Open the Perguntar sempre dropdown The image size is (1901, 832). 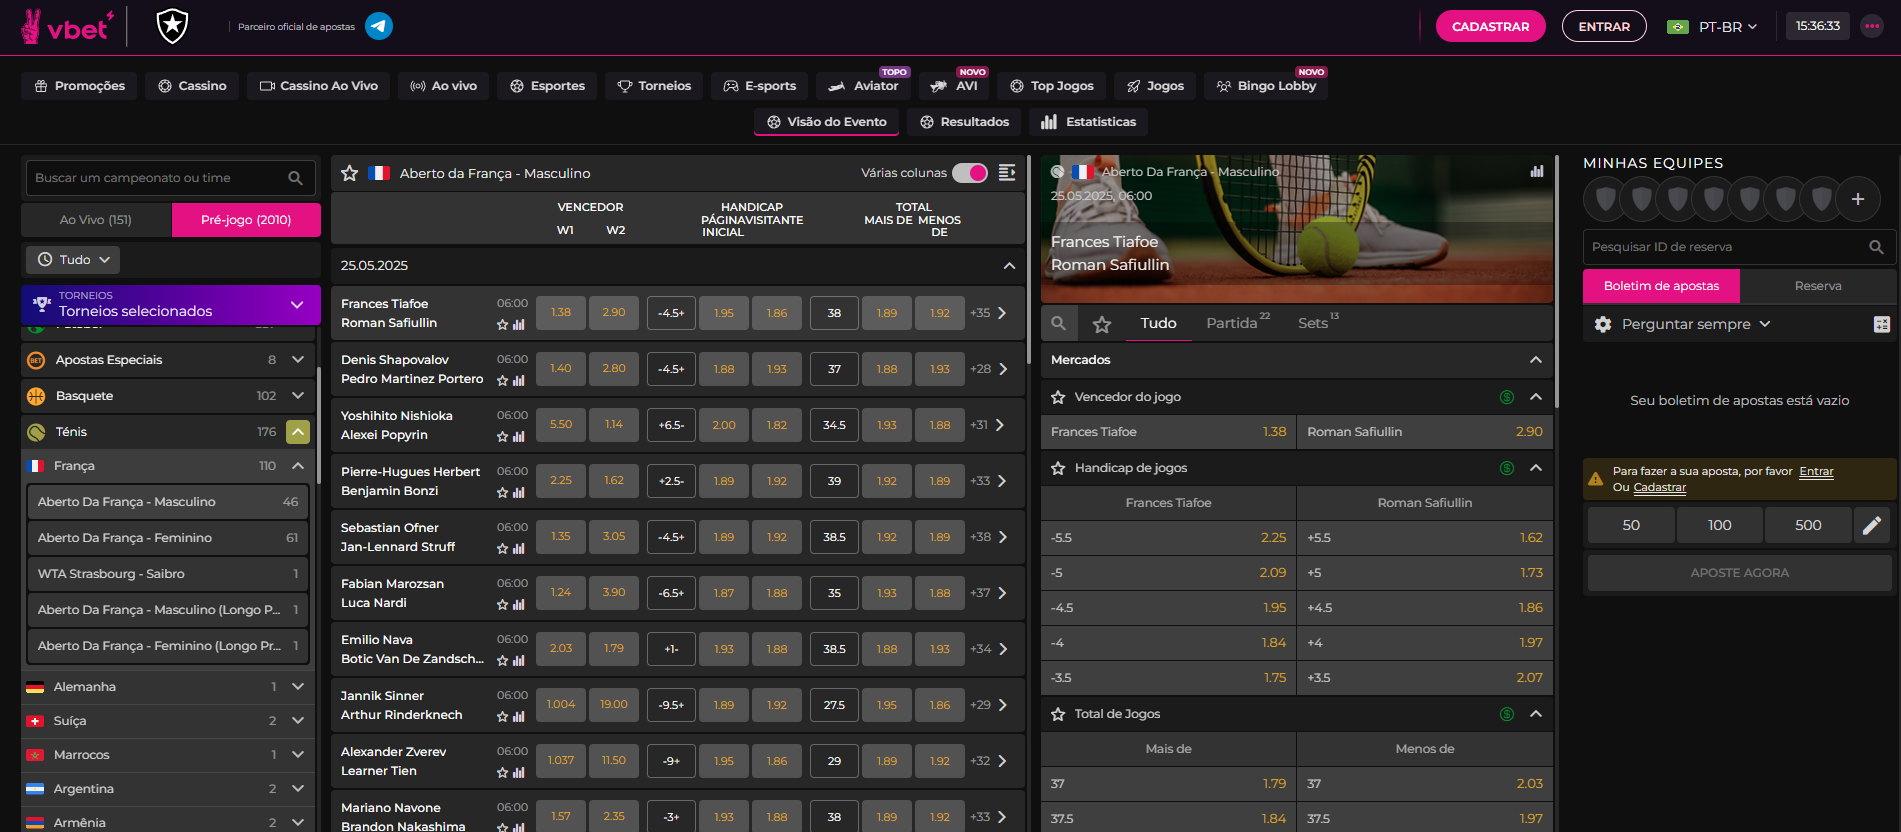point(1696,324)
